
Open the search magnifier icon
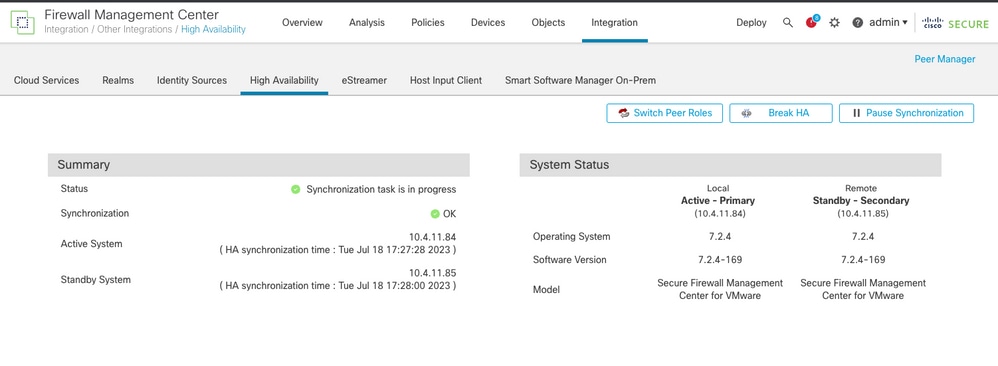[788, 22]
